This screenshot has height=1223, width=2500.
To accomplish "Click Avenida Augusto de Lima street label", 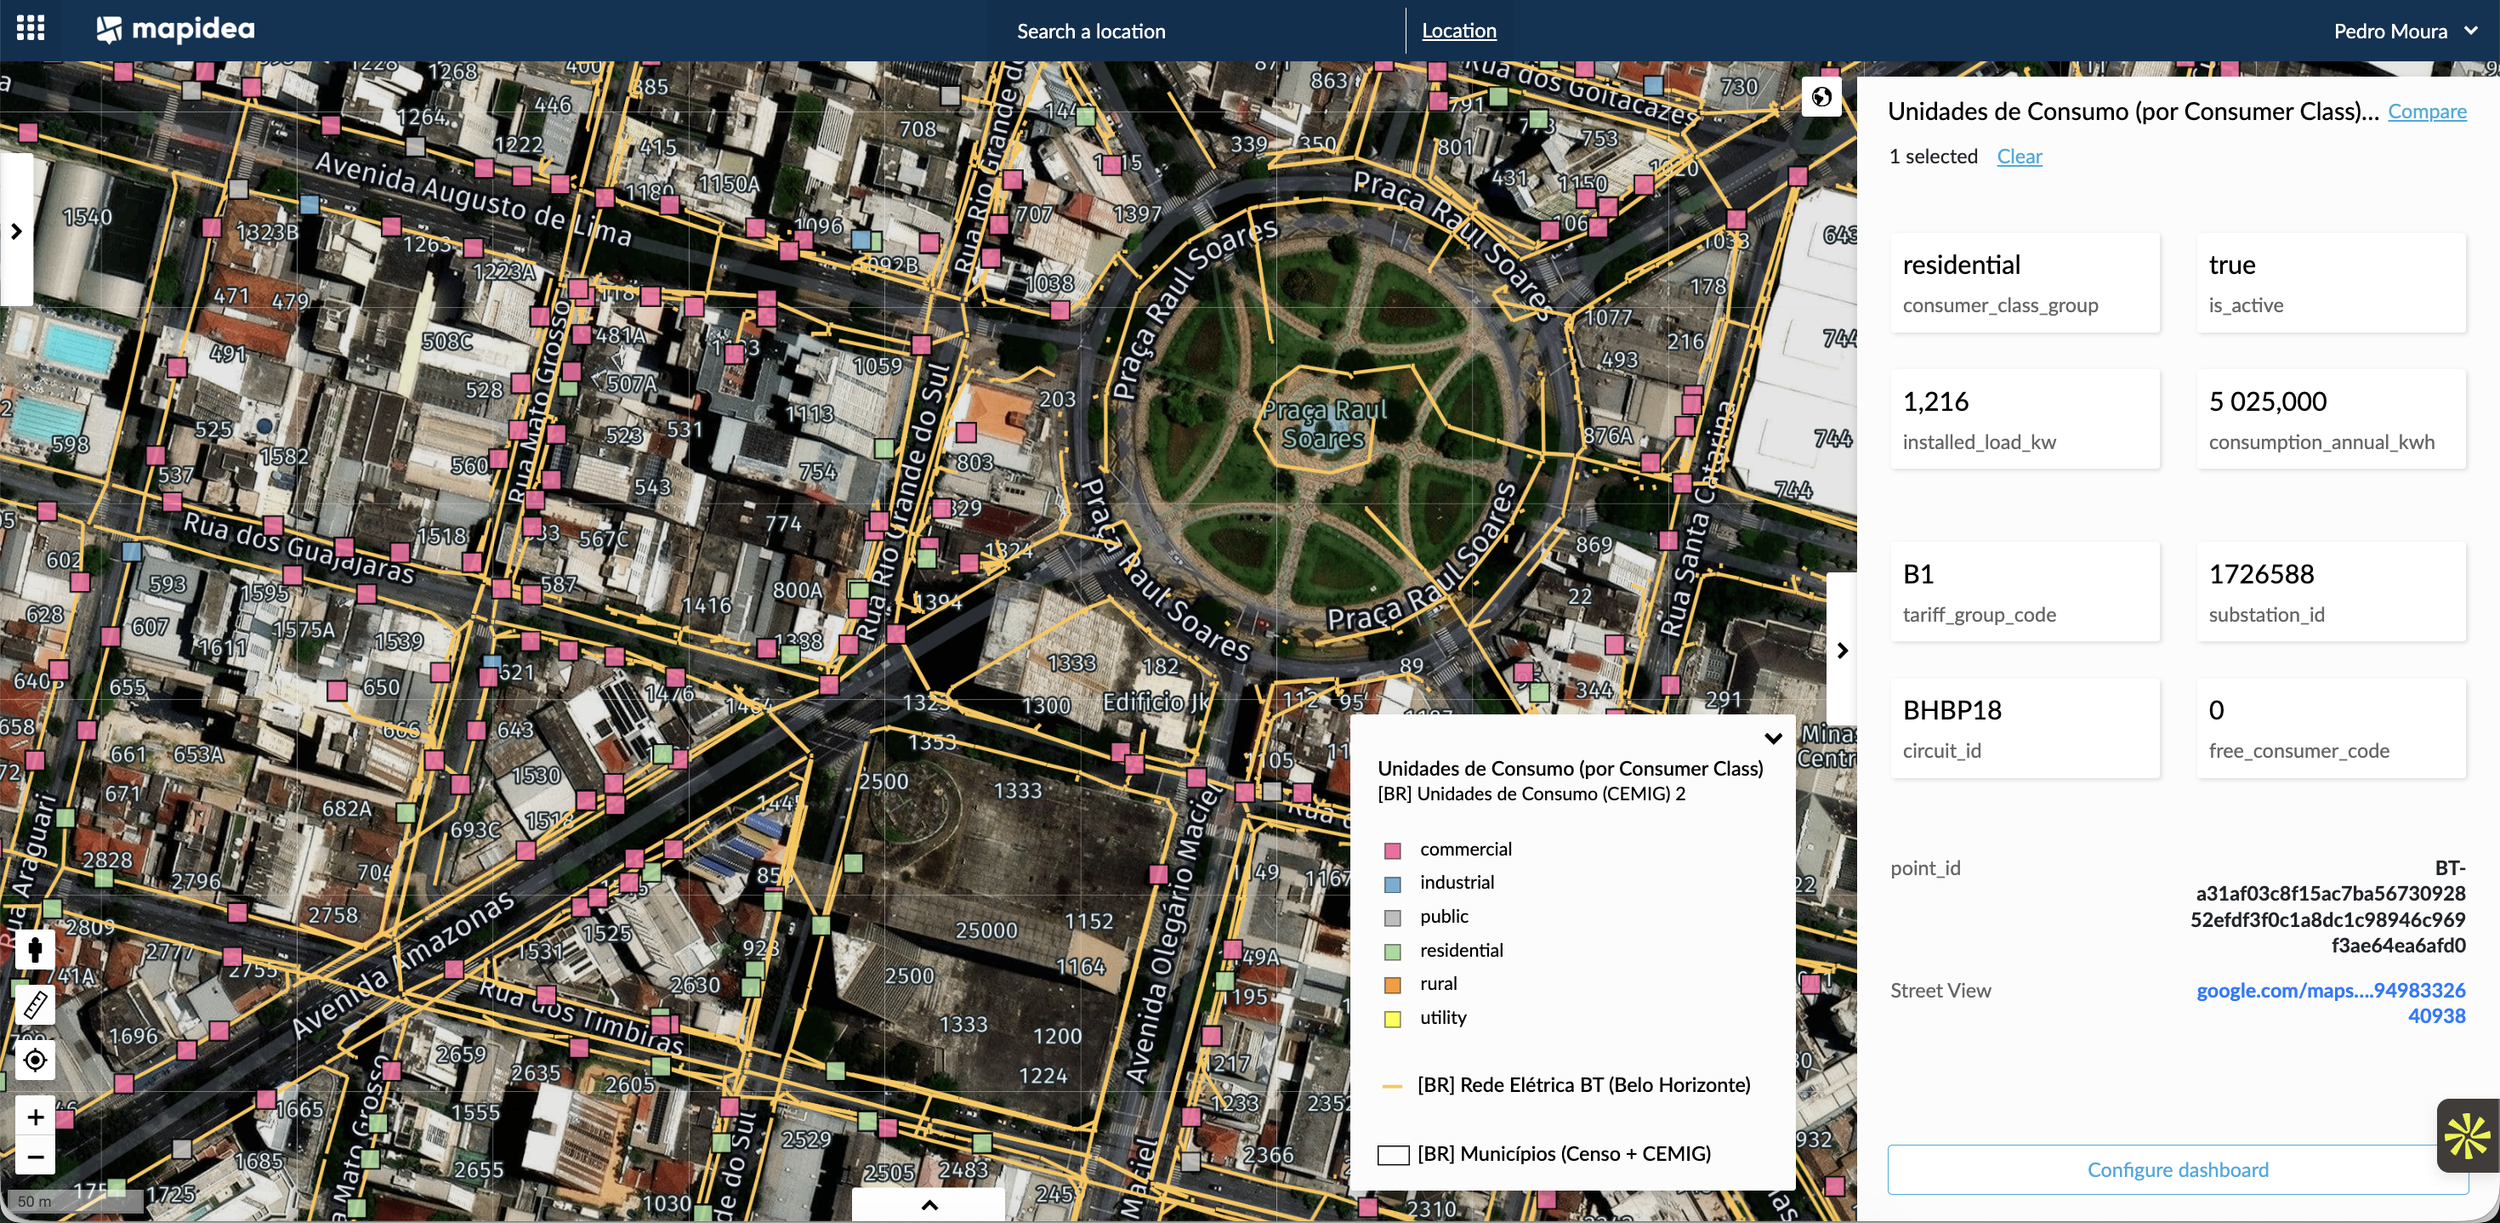I will point(473,199).
